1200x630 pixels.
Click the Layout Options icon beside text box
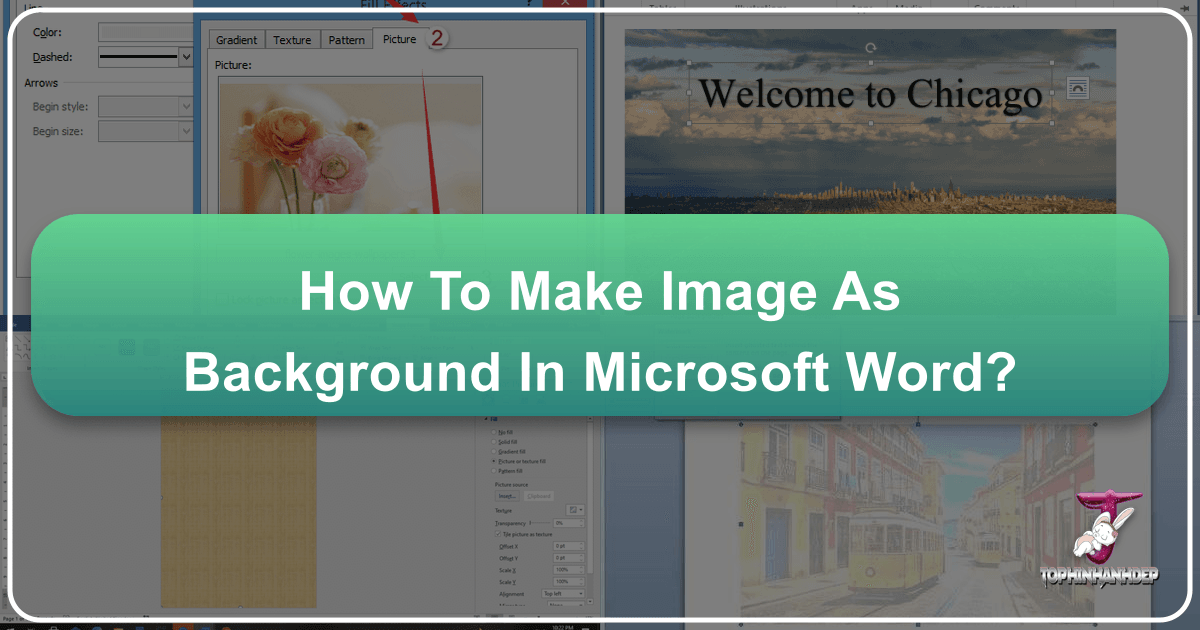coord(1077,87)
